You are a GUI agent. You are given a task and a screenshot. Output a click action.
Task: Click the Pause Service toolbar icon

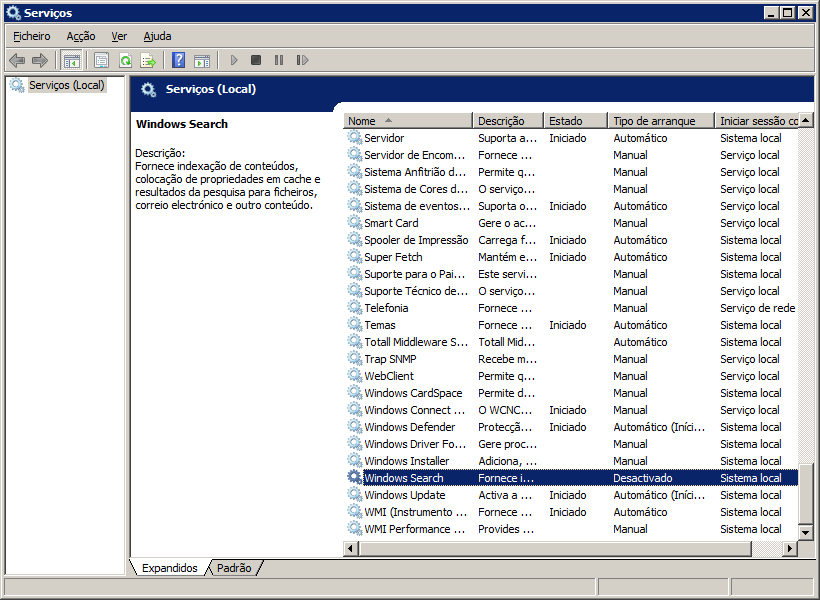pos(279,60)
